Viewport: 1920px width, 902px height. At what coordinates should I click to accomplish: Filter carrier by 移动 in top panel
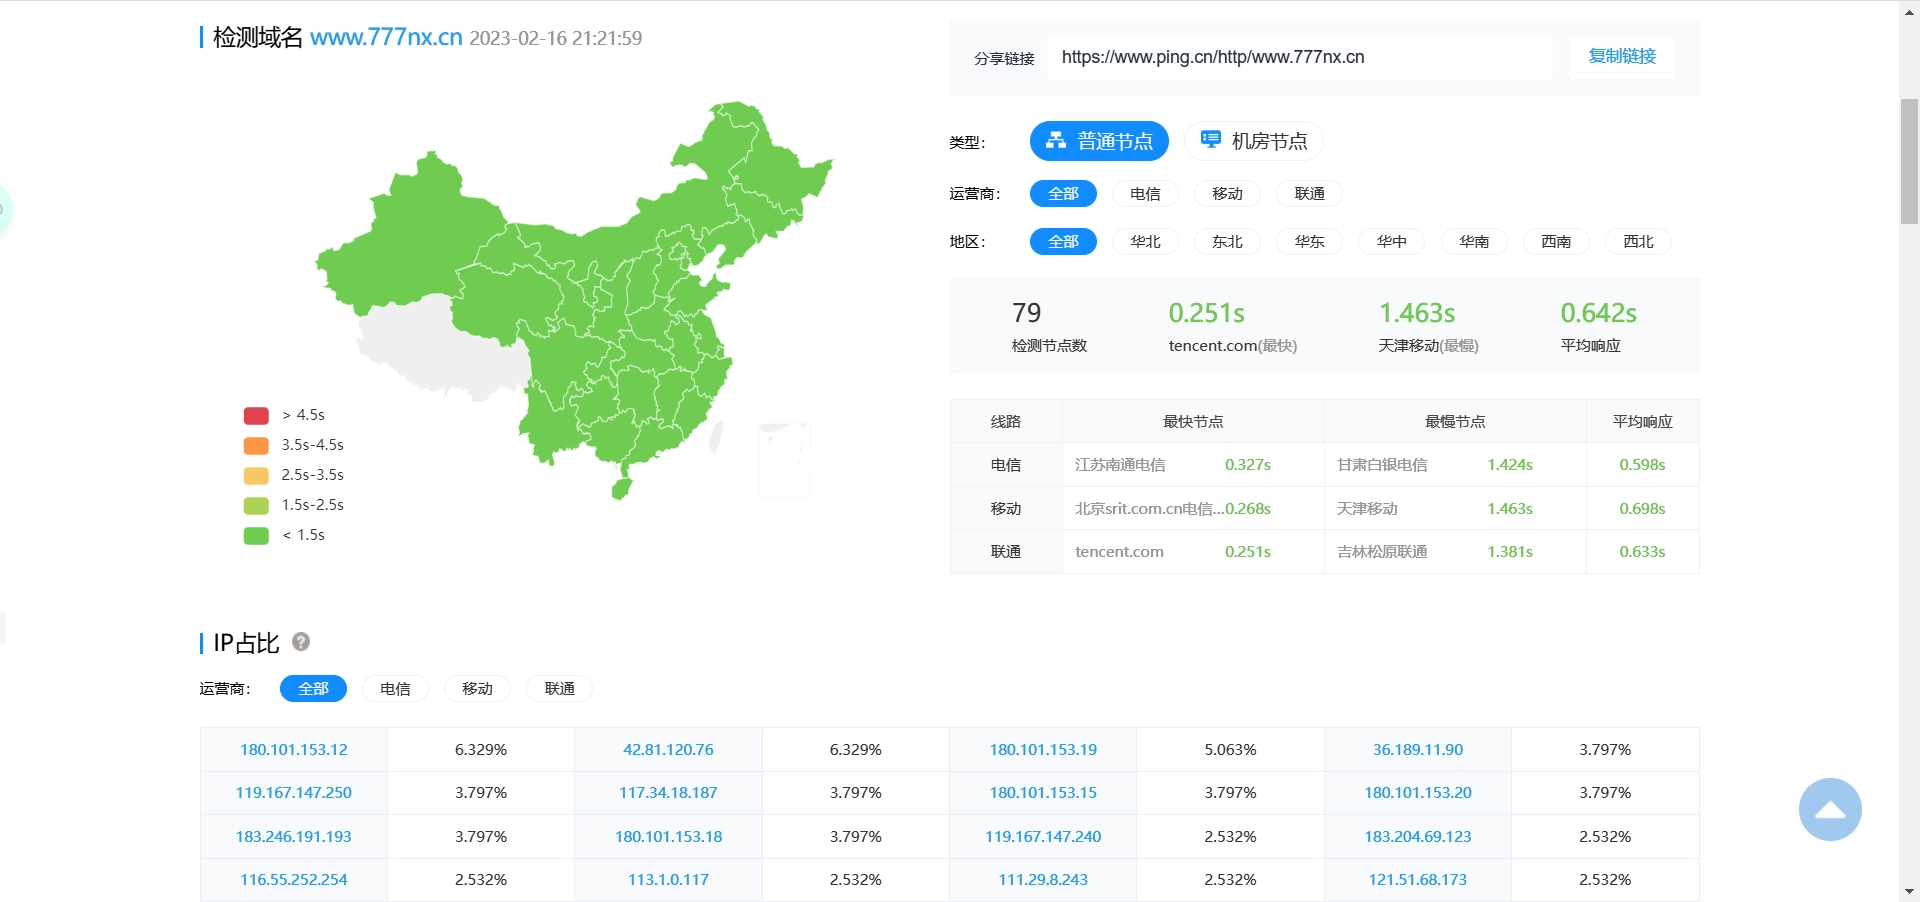1227,194
